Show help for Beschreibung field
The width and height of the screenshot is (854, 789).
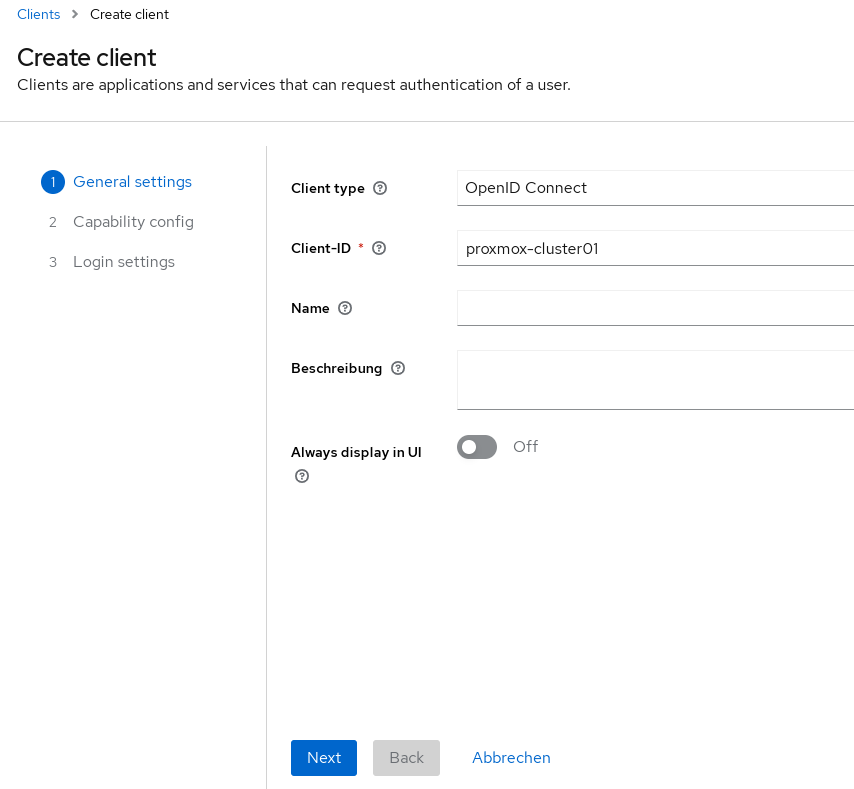point(398,368)
